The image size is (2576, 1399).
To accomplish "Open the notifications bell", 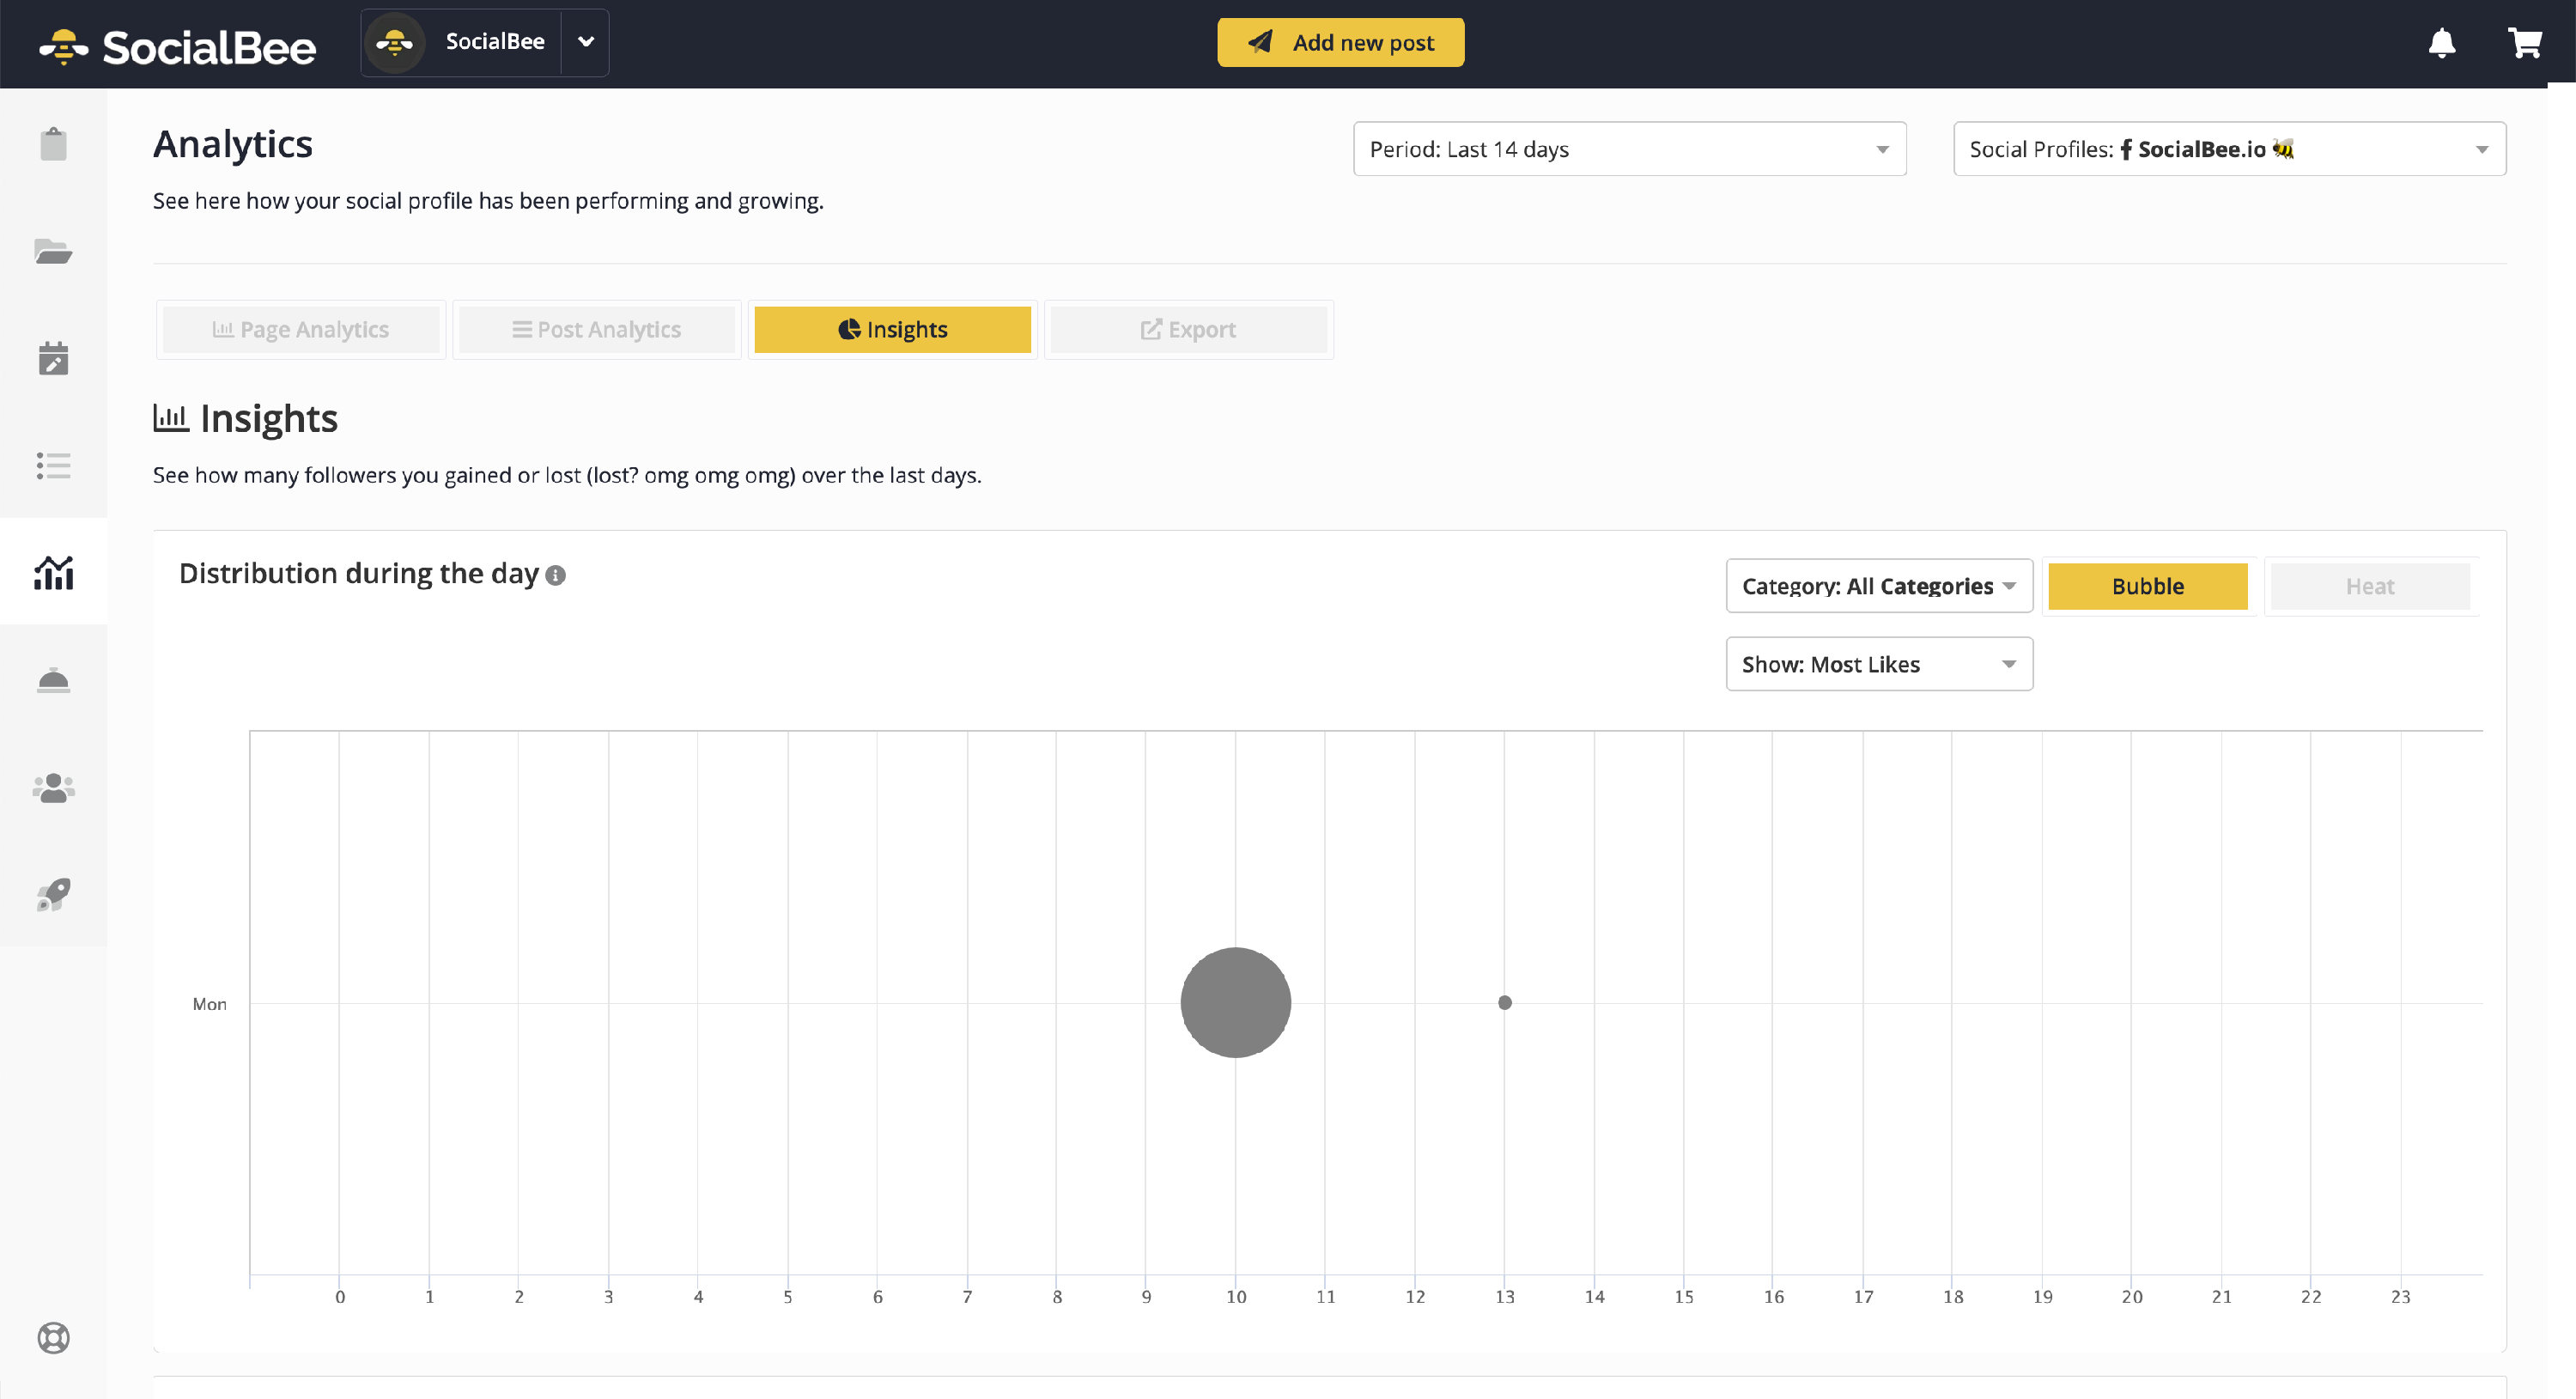I will pos(2442,43).
